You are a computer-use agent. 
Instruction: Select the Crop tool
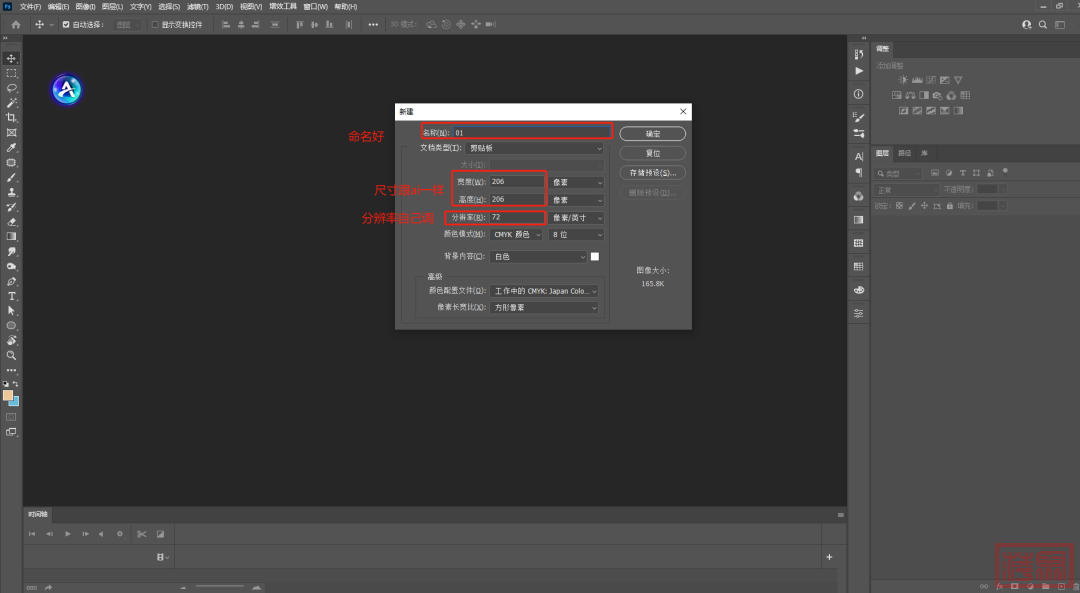pyautogui.click(x=11, y=118)
